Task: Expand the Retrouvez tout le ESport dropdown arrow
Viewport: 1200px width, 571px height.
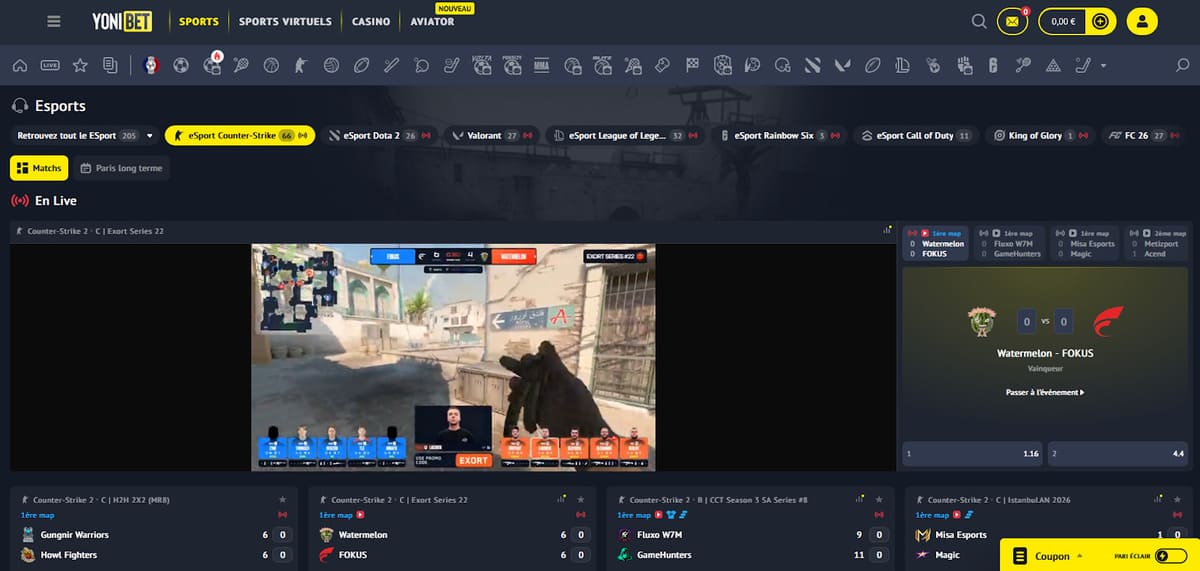Action: coord(150,135)
